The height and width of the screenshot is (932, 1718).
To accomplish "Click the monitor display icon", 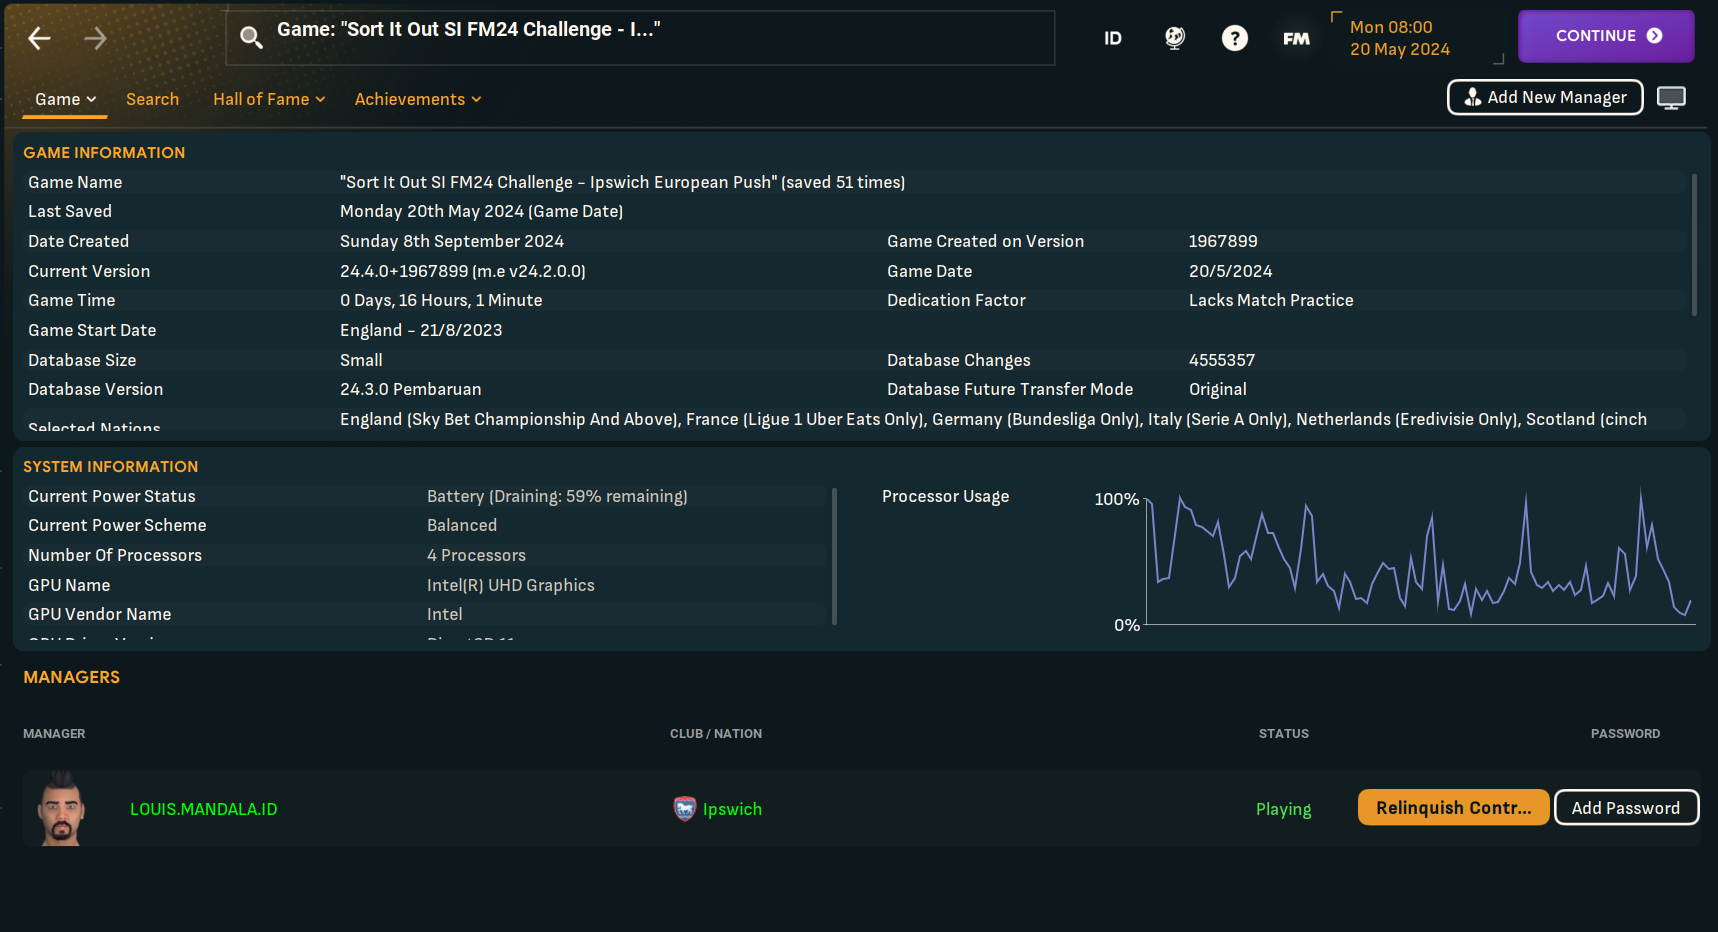I will point(1671,98).
